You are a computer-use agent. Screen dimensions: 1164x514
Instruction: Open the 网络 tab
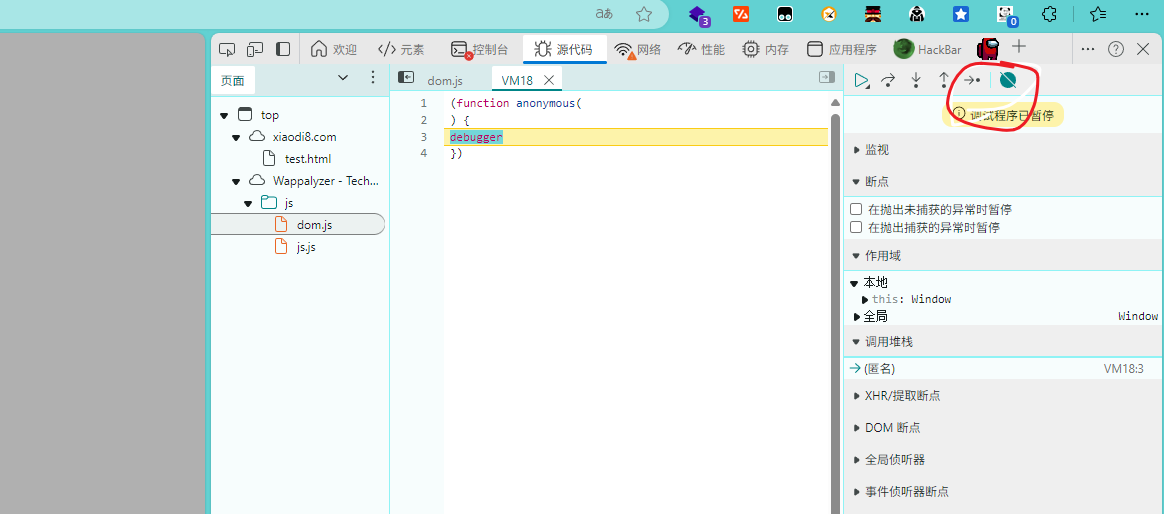(x=638, y=50)
